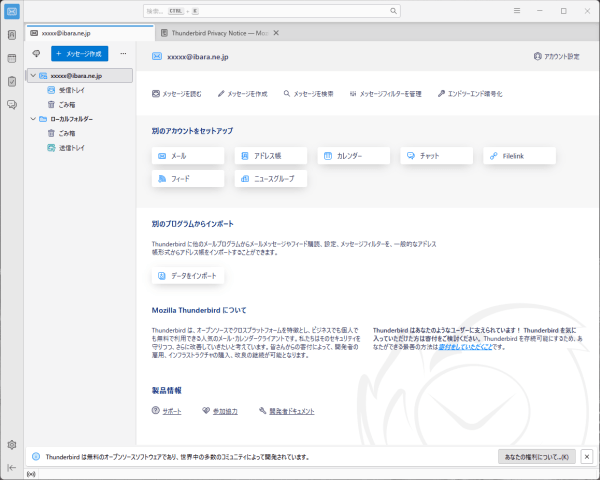This screenshot has height=480, width=600.
Task: Click the account heading xxxxx@ibara.ne.jp
Action: coord(198,57)
